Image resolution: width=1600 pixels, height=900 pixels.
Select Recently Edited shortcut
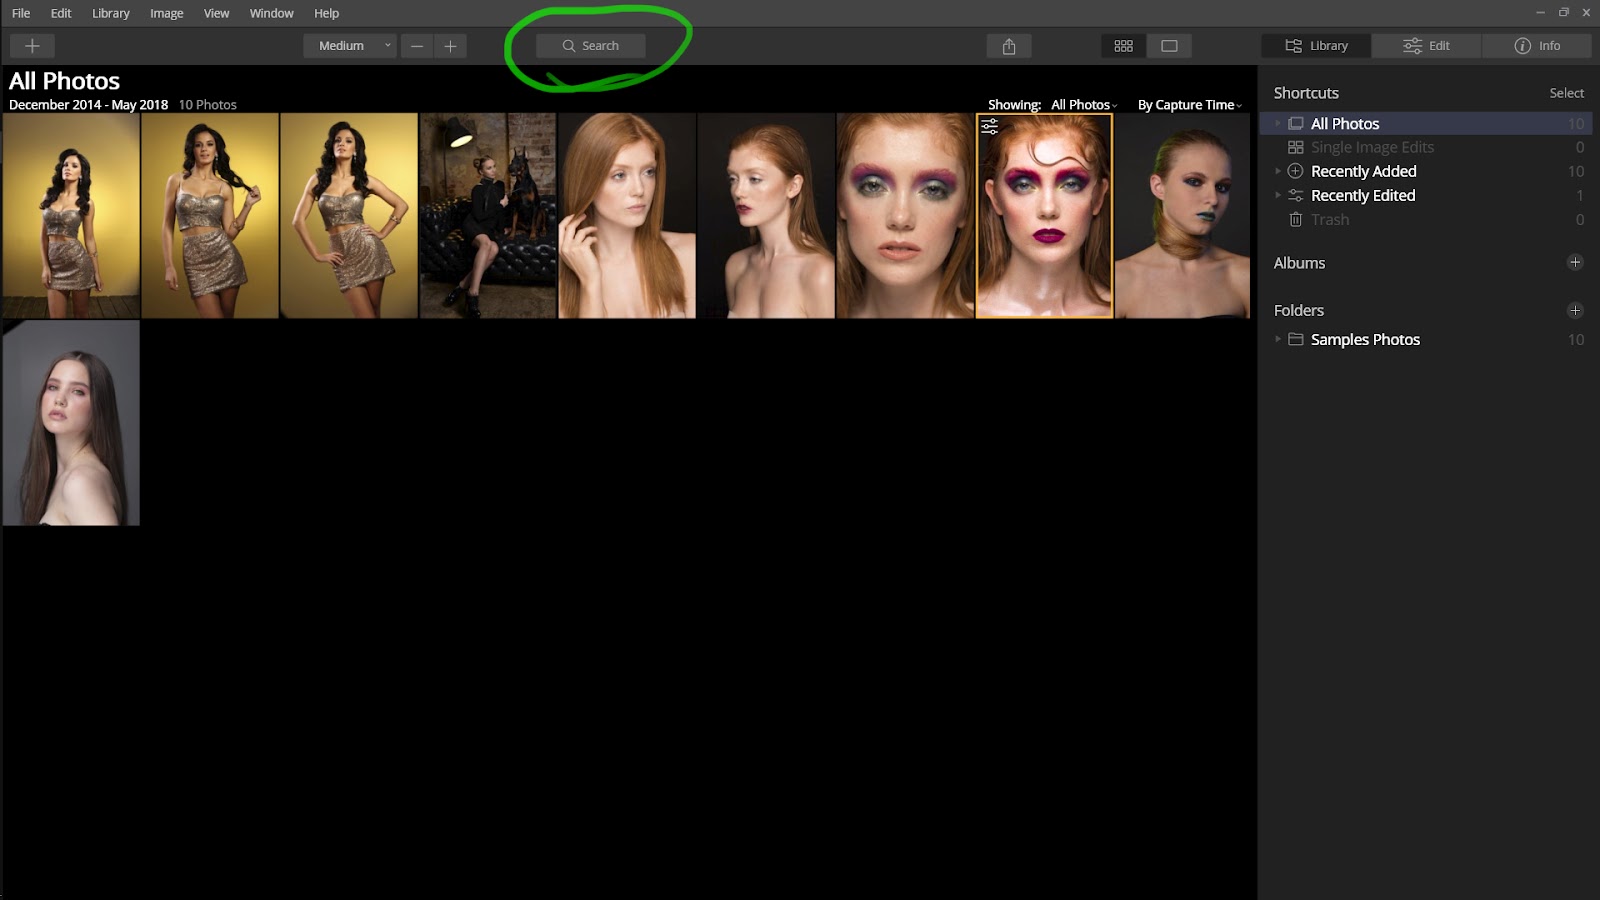coord(1426,195)
